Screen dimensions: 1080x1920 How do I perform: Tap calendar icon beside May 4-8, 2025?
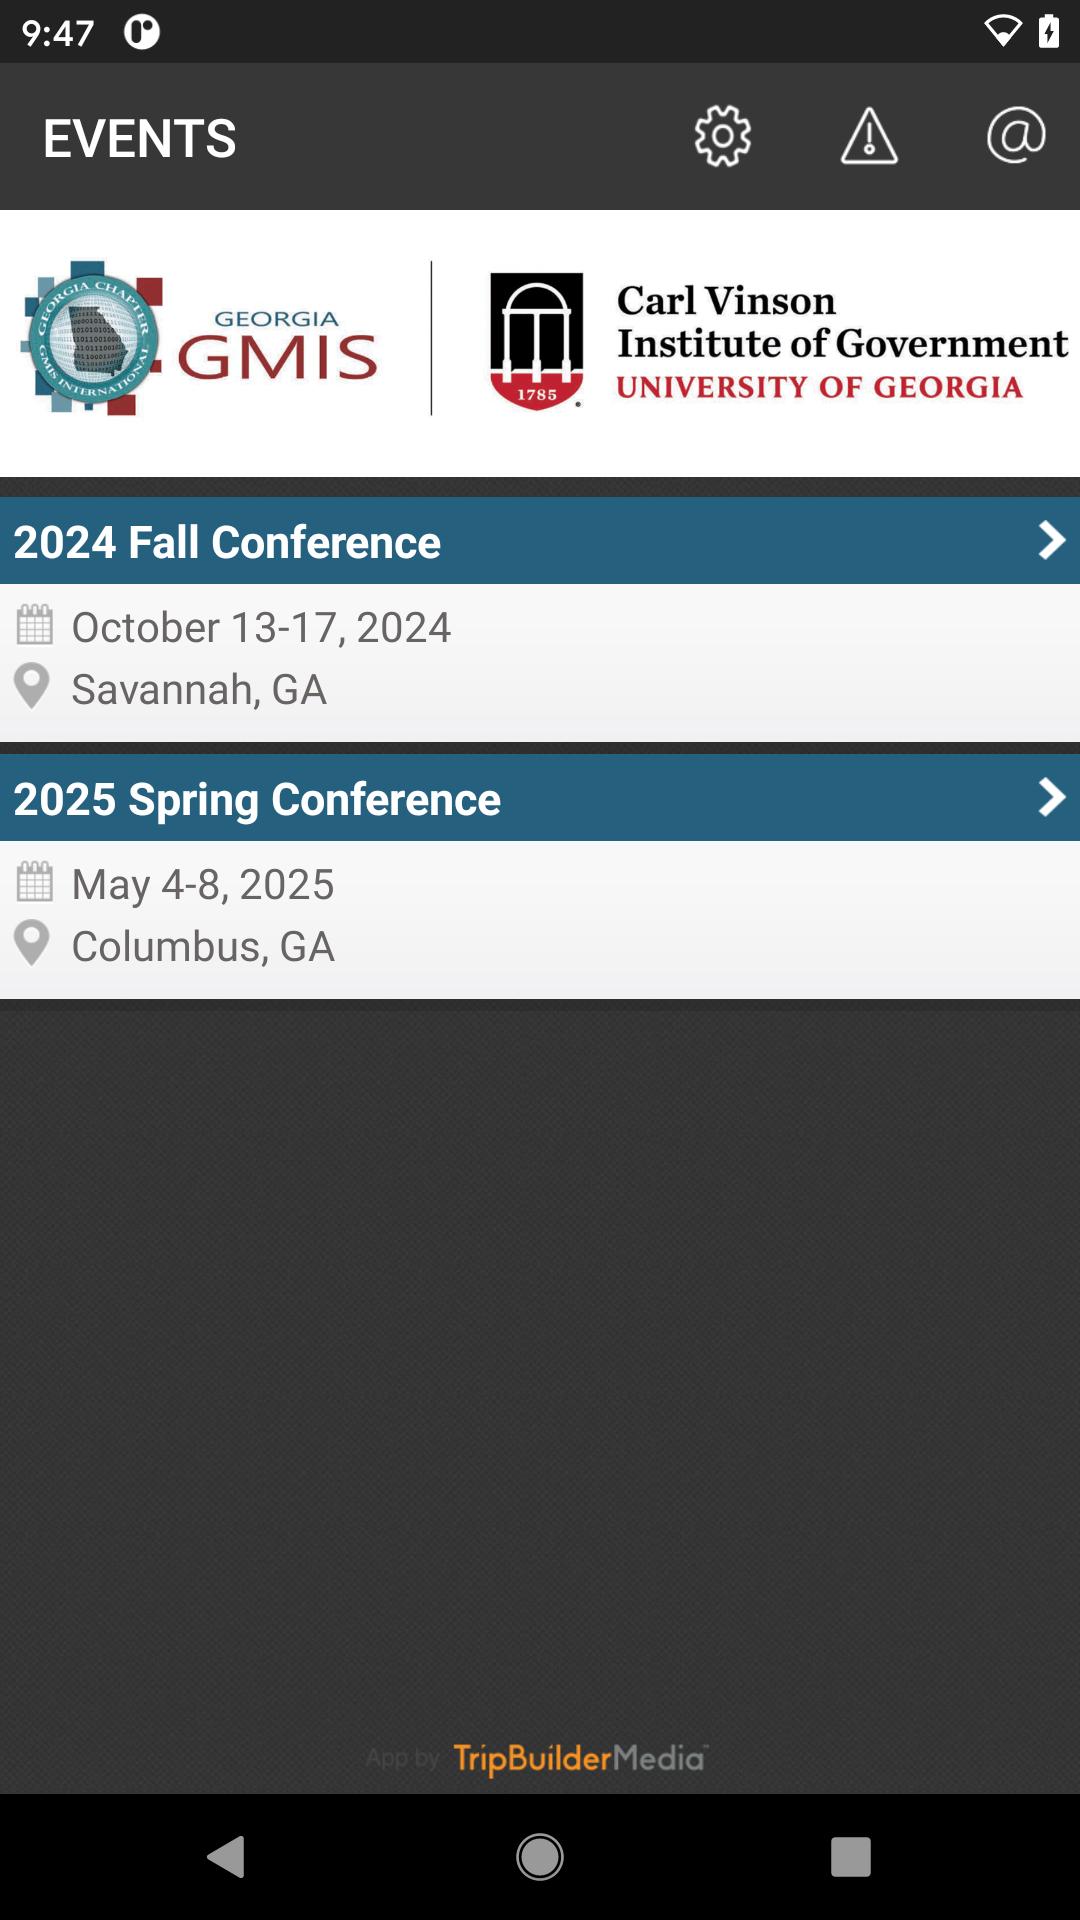click(35, 882)
